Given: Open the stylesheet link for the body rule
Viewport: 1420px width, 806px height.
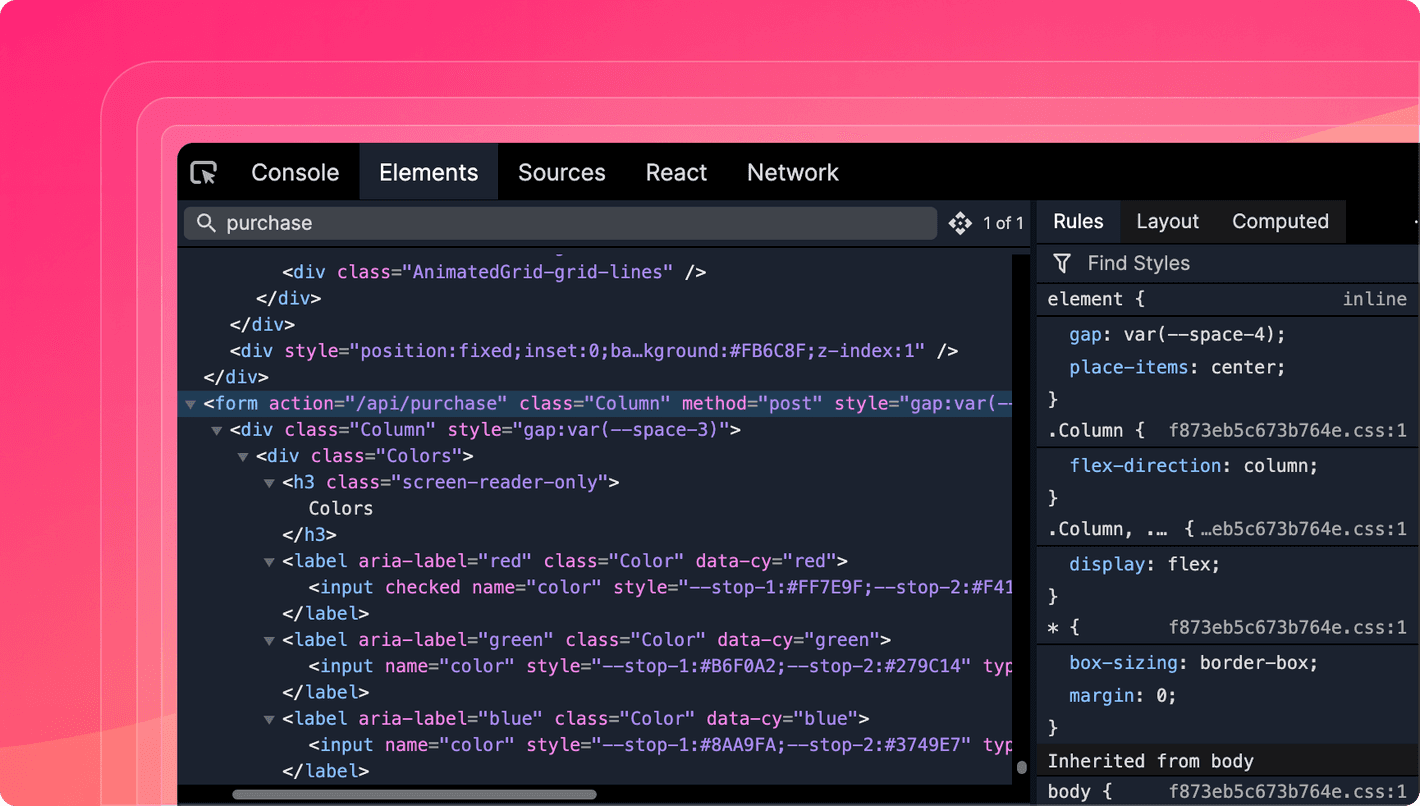Looking at the screenshot, I should (1287, 792).
